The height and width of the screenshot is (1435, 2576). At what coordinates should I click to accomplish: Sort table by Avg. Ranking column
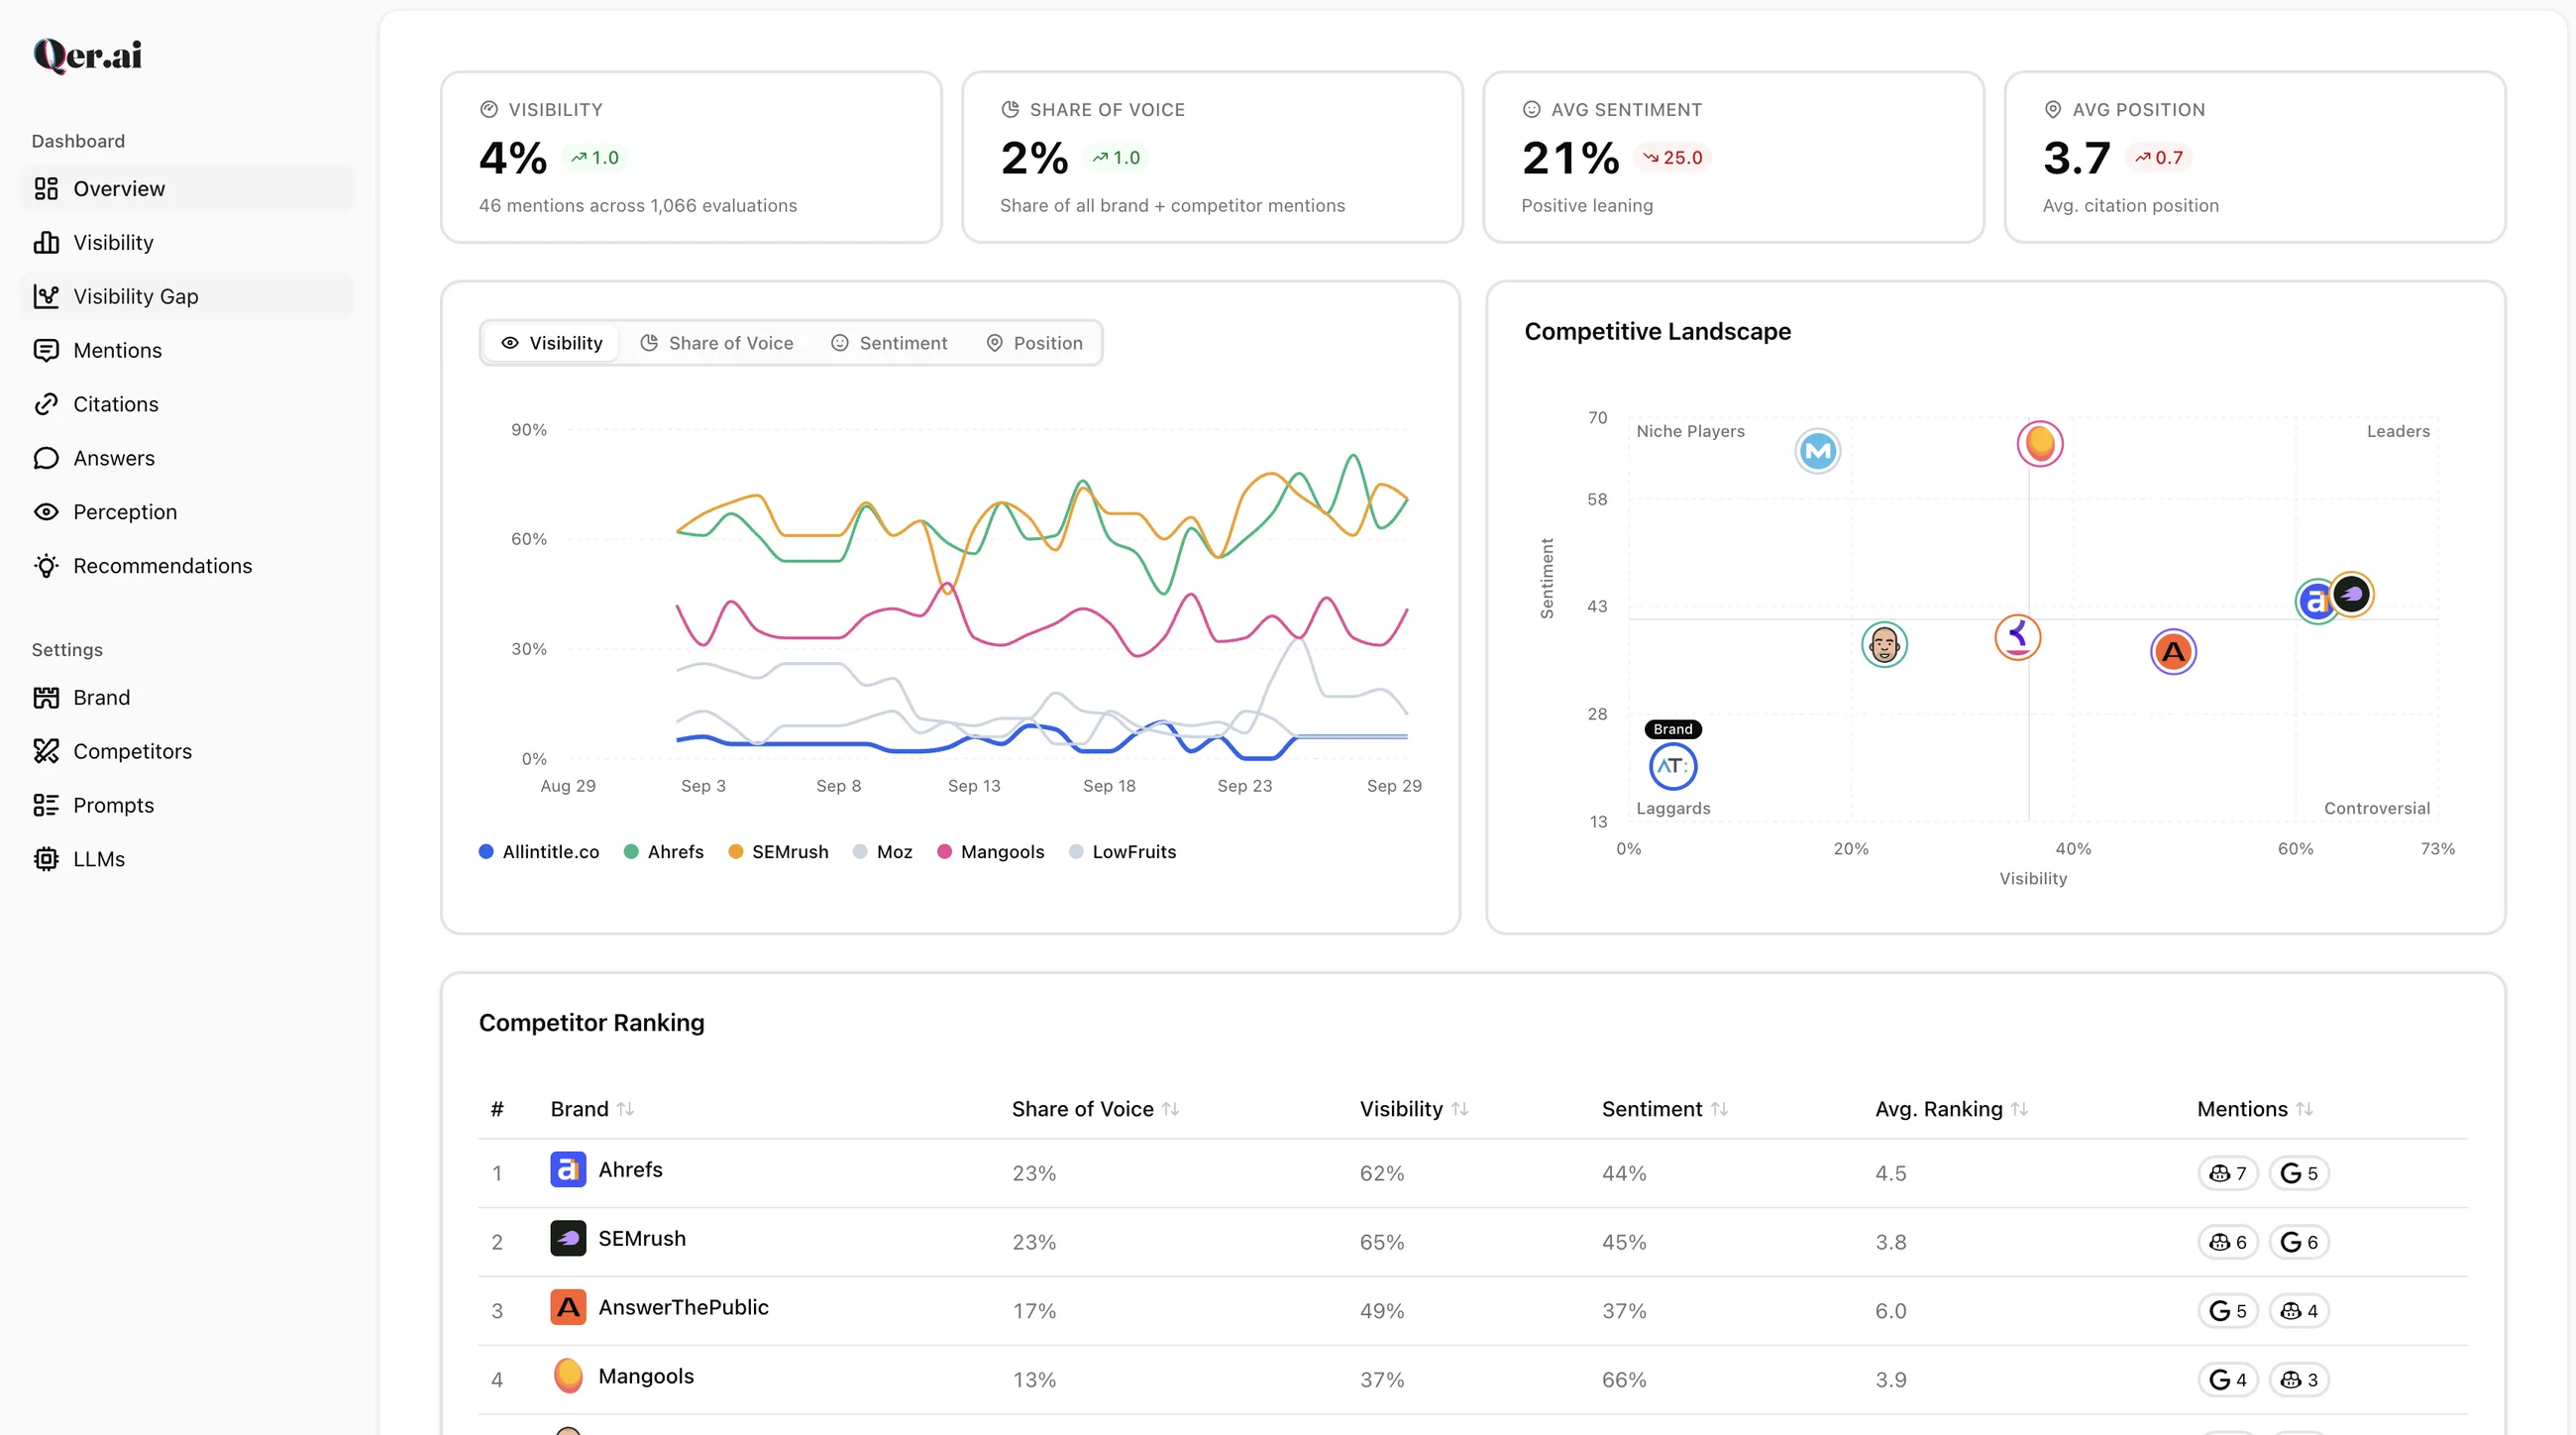(x=1951, y=1109)
